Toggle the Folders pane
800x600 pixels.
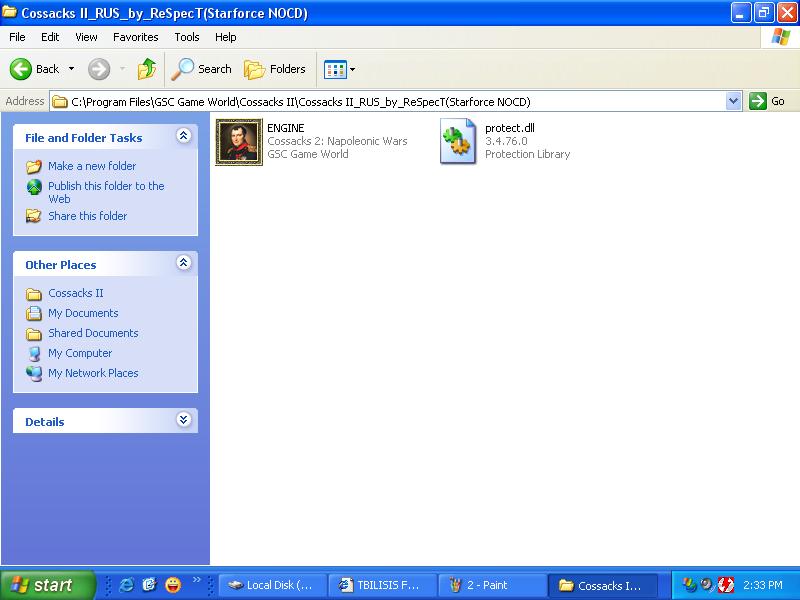pos(274,69)
